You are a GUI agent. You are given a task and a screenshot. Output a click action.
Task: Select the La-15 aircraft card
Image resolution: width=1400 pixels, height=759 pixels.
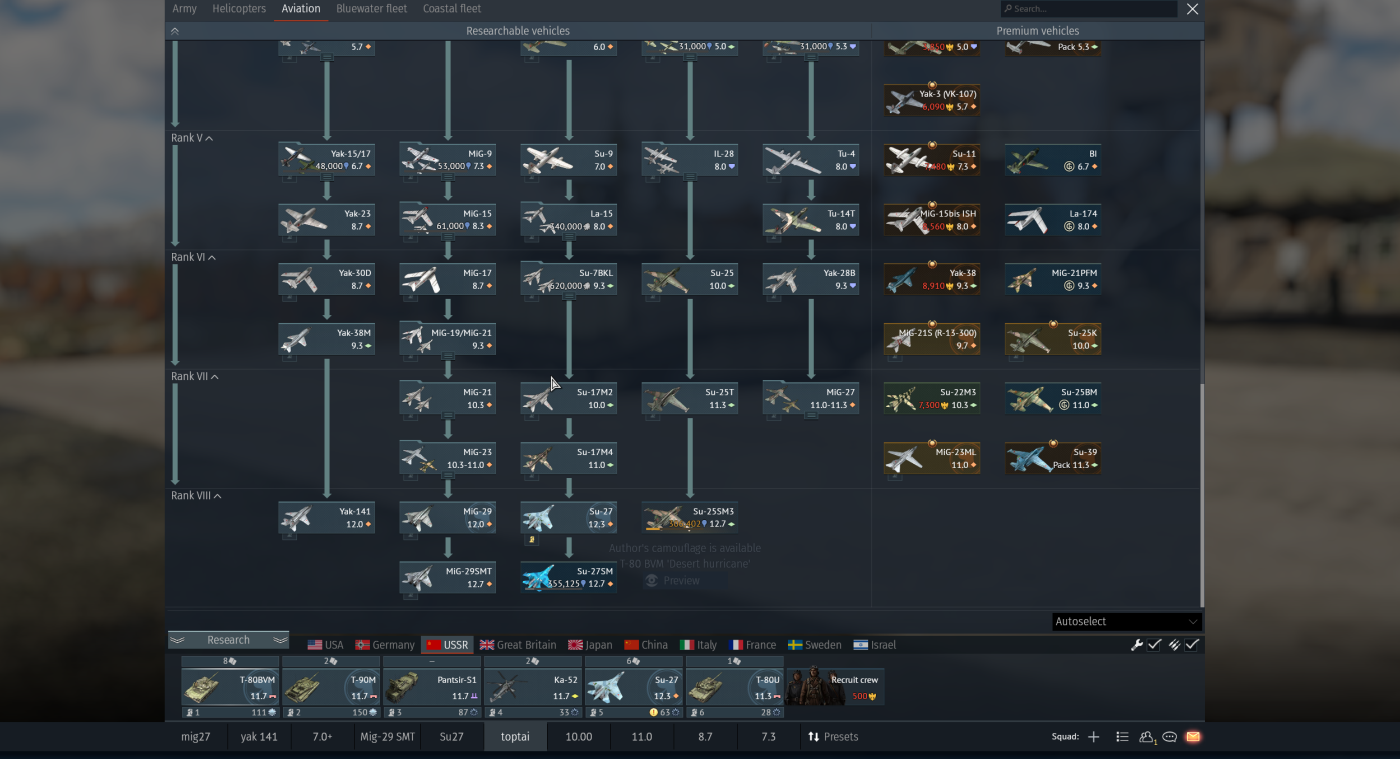tap(569, 220)
